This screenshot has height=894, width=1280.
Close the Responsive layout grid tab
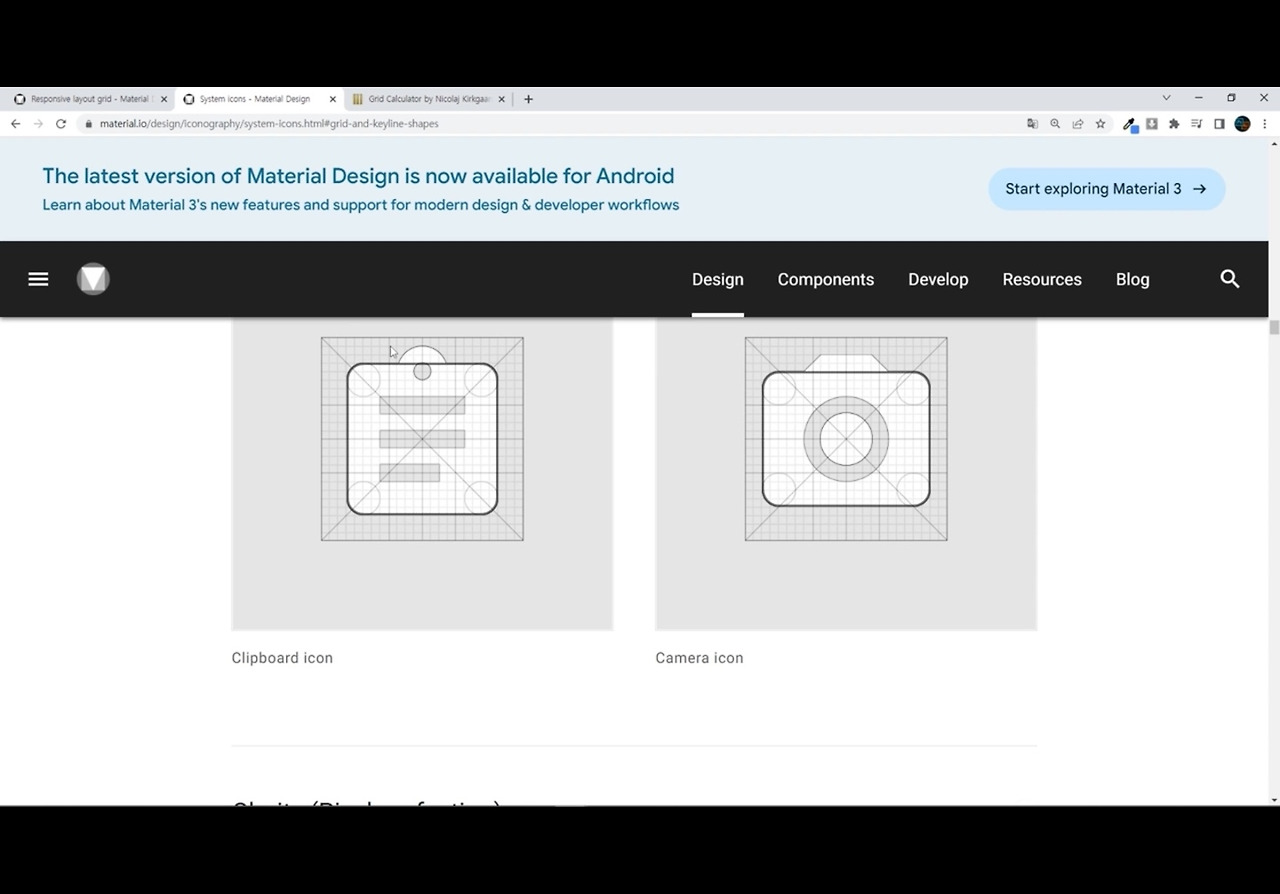pyautogui.click(x=164, y=99)
